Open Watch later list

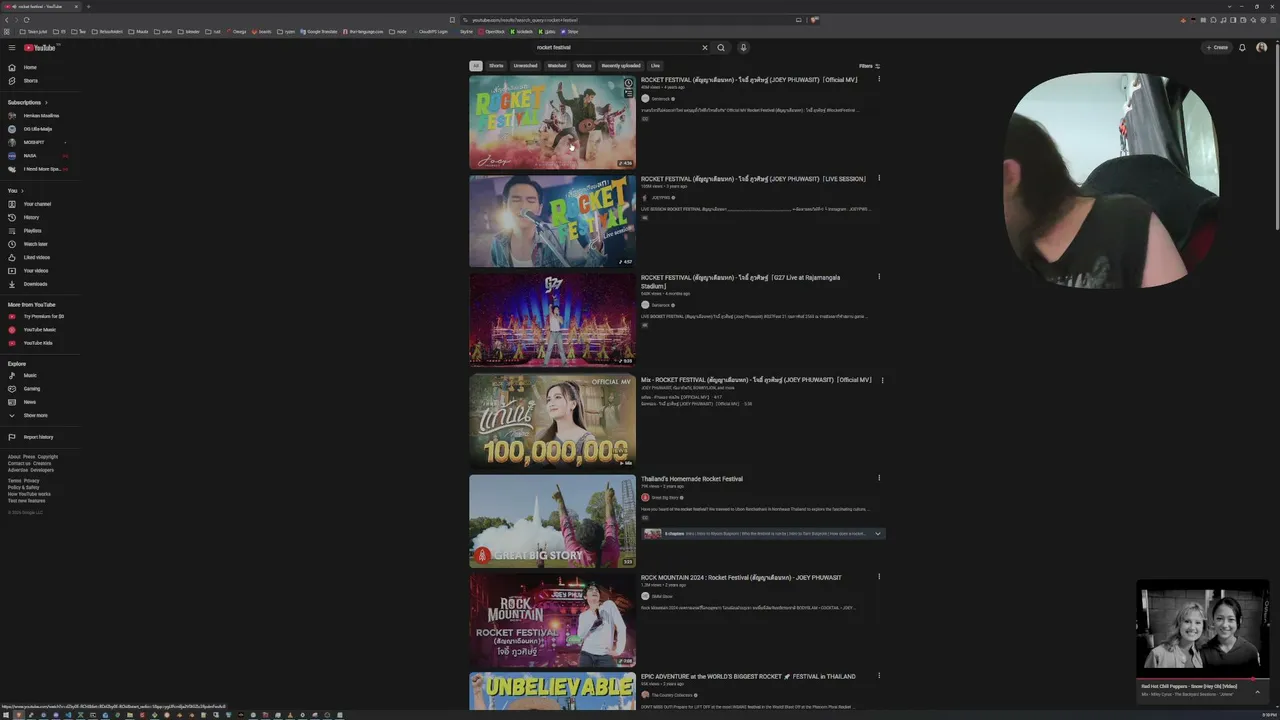coord(40,244)
